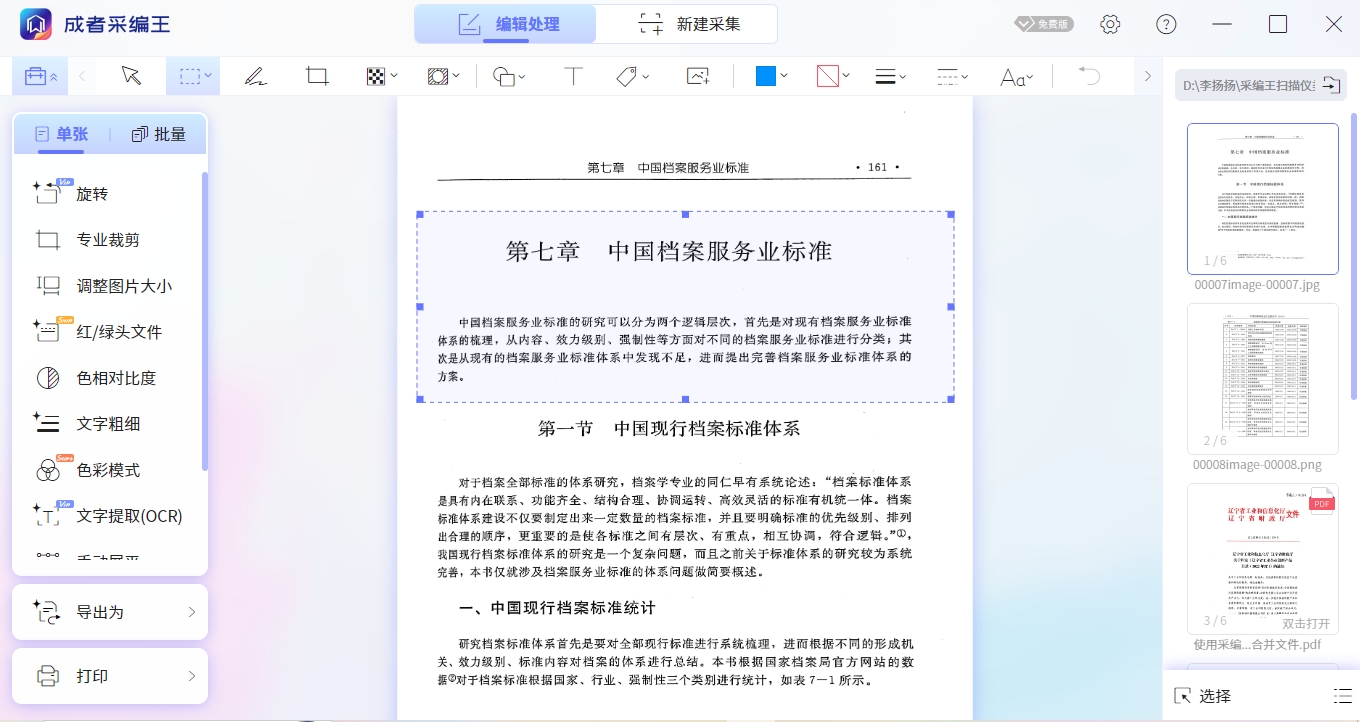Click the file name 00008image-00008.png
The width and height of the screenshot is (1360, 722).
click(1257, 465)
